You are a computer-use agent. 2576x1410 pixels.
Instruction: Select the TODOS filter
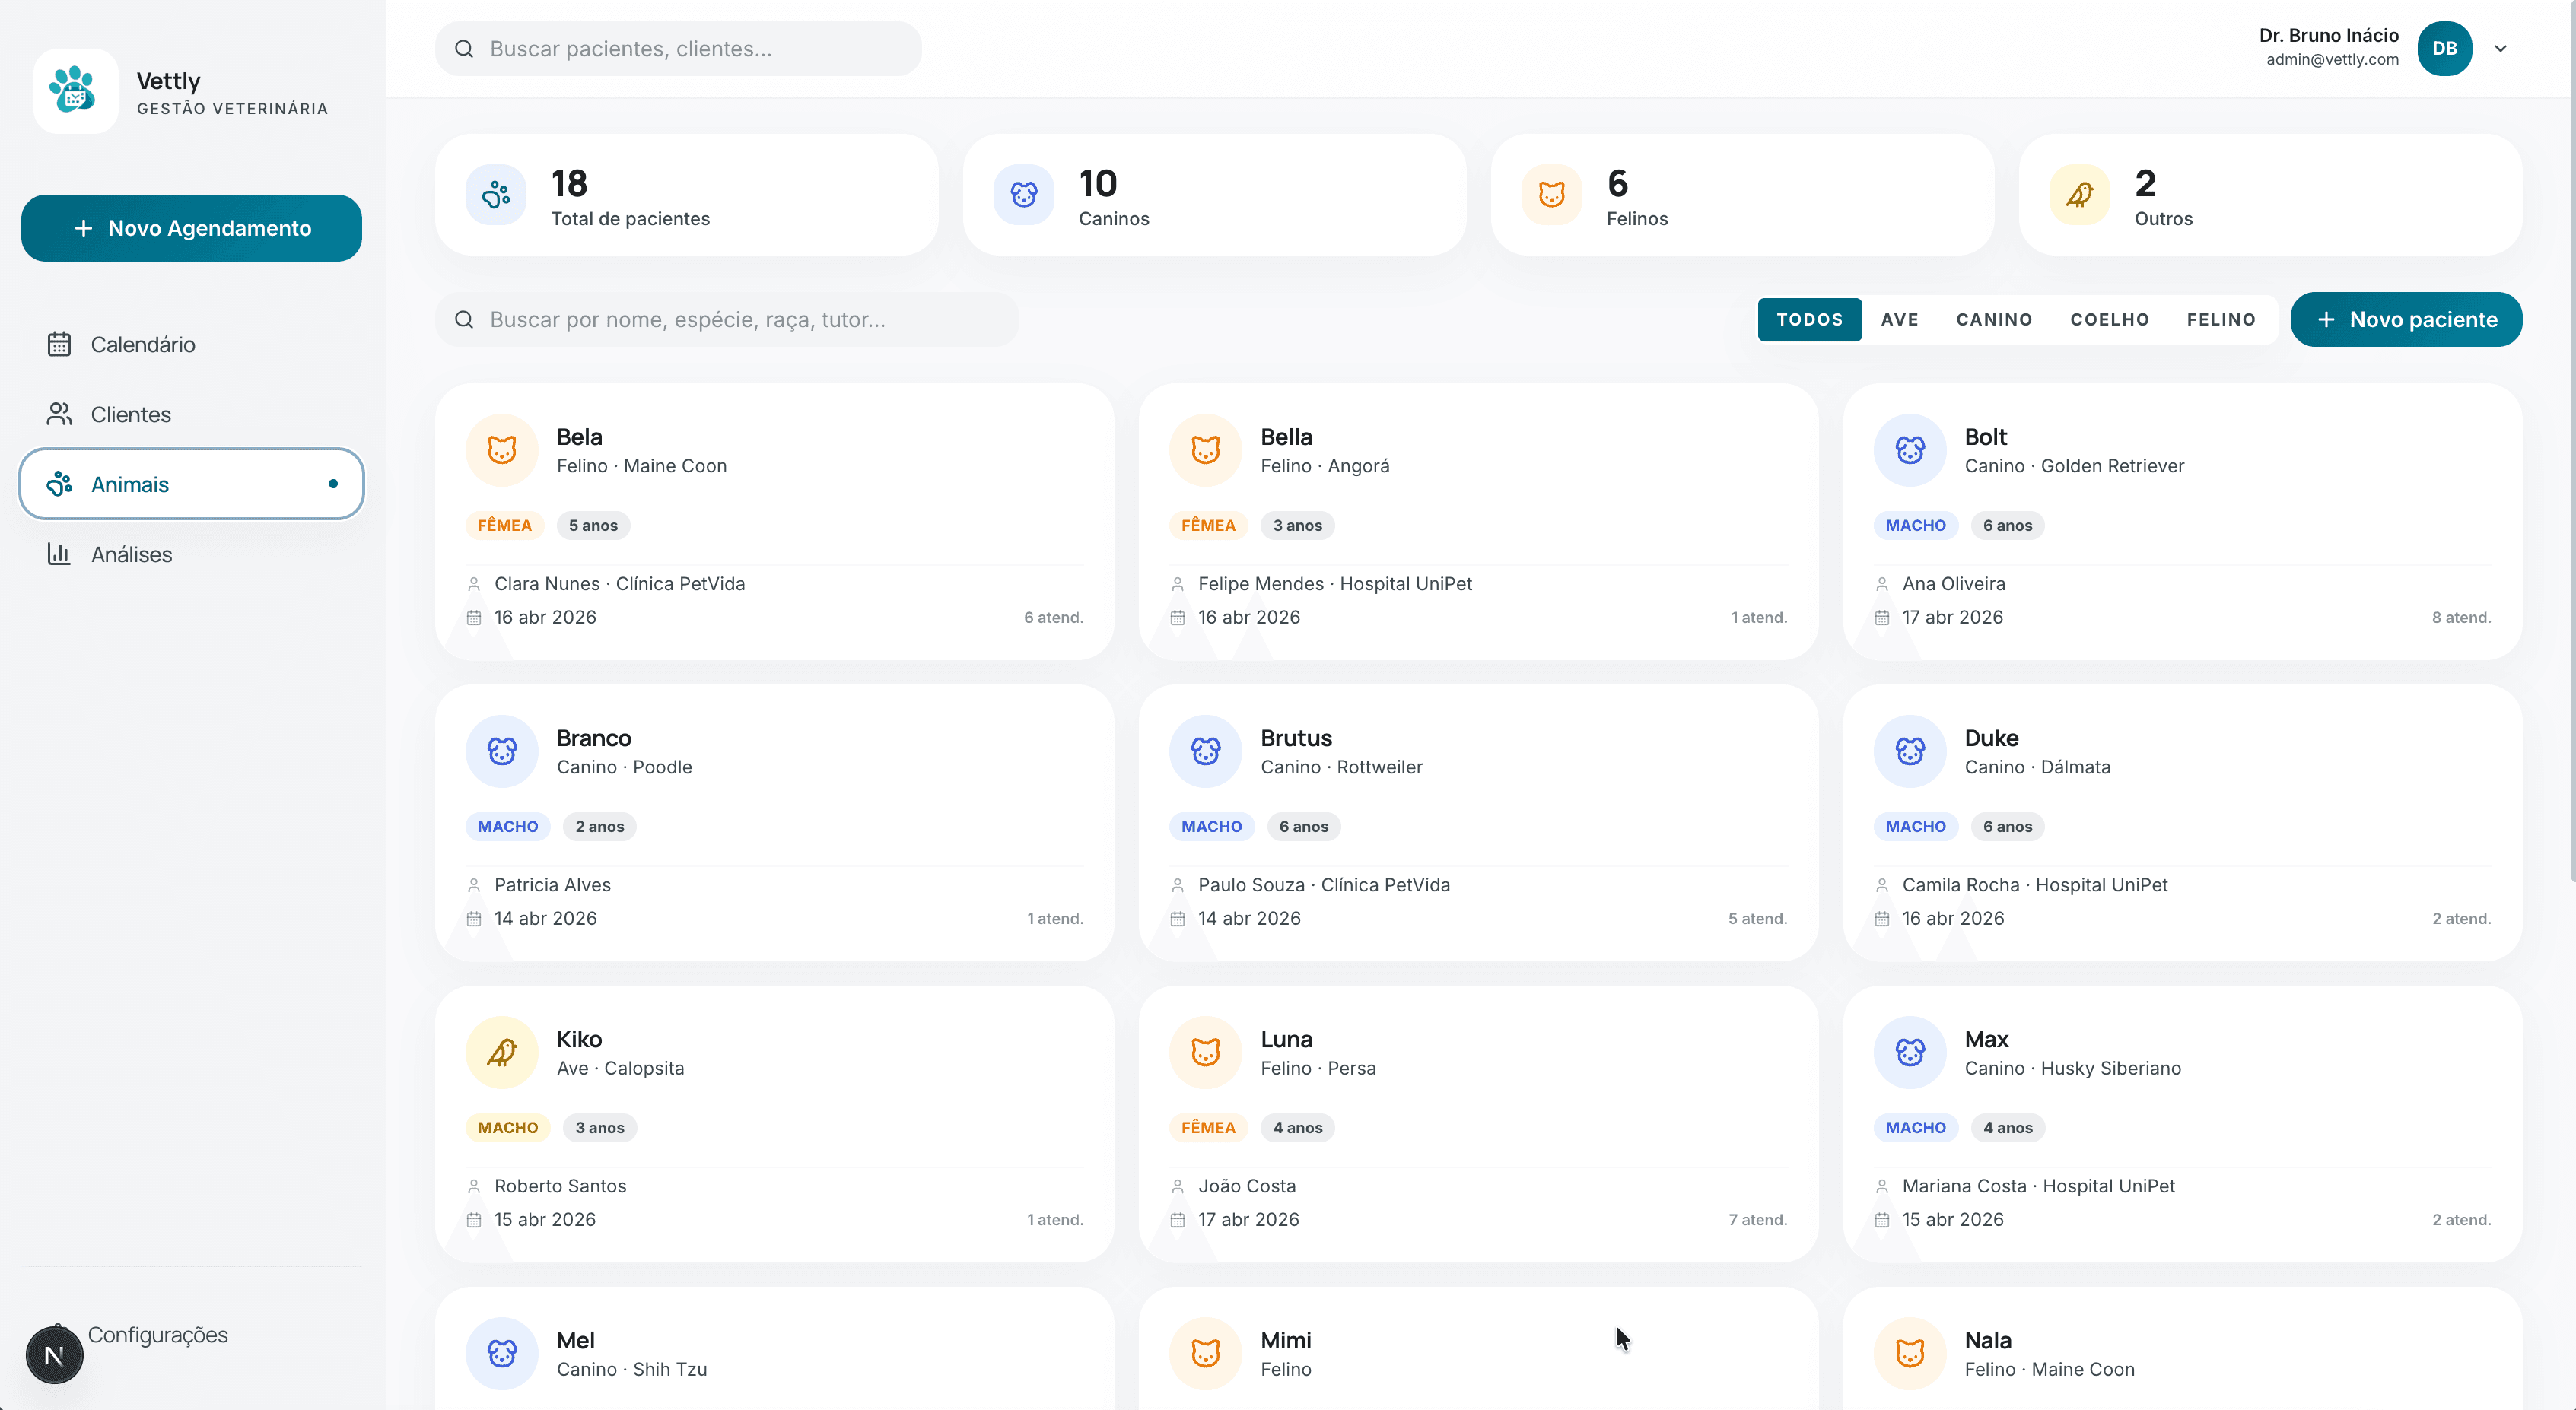click(1809, 319)
